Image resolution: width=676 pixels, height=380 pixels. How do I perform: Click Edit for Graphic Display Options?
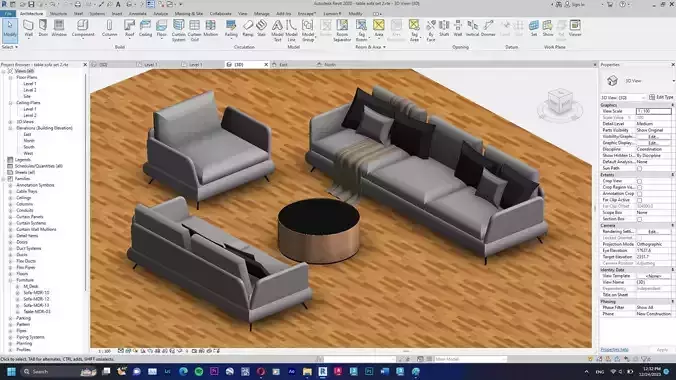coord(653,143)
